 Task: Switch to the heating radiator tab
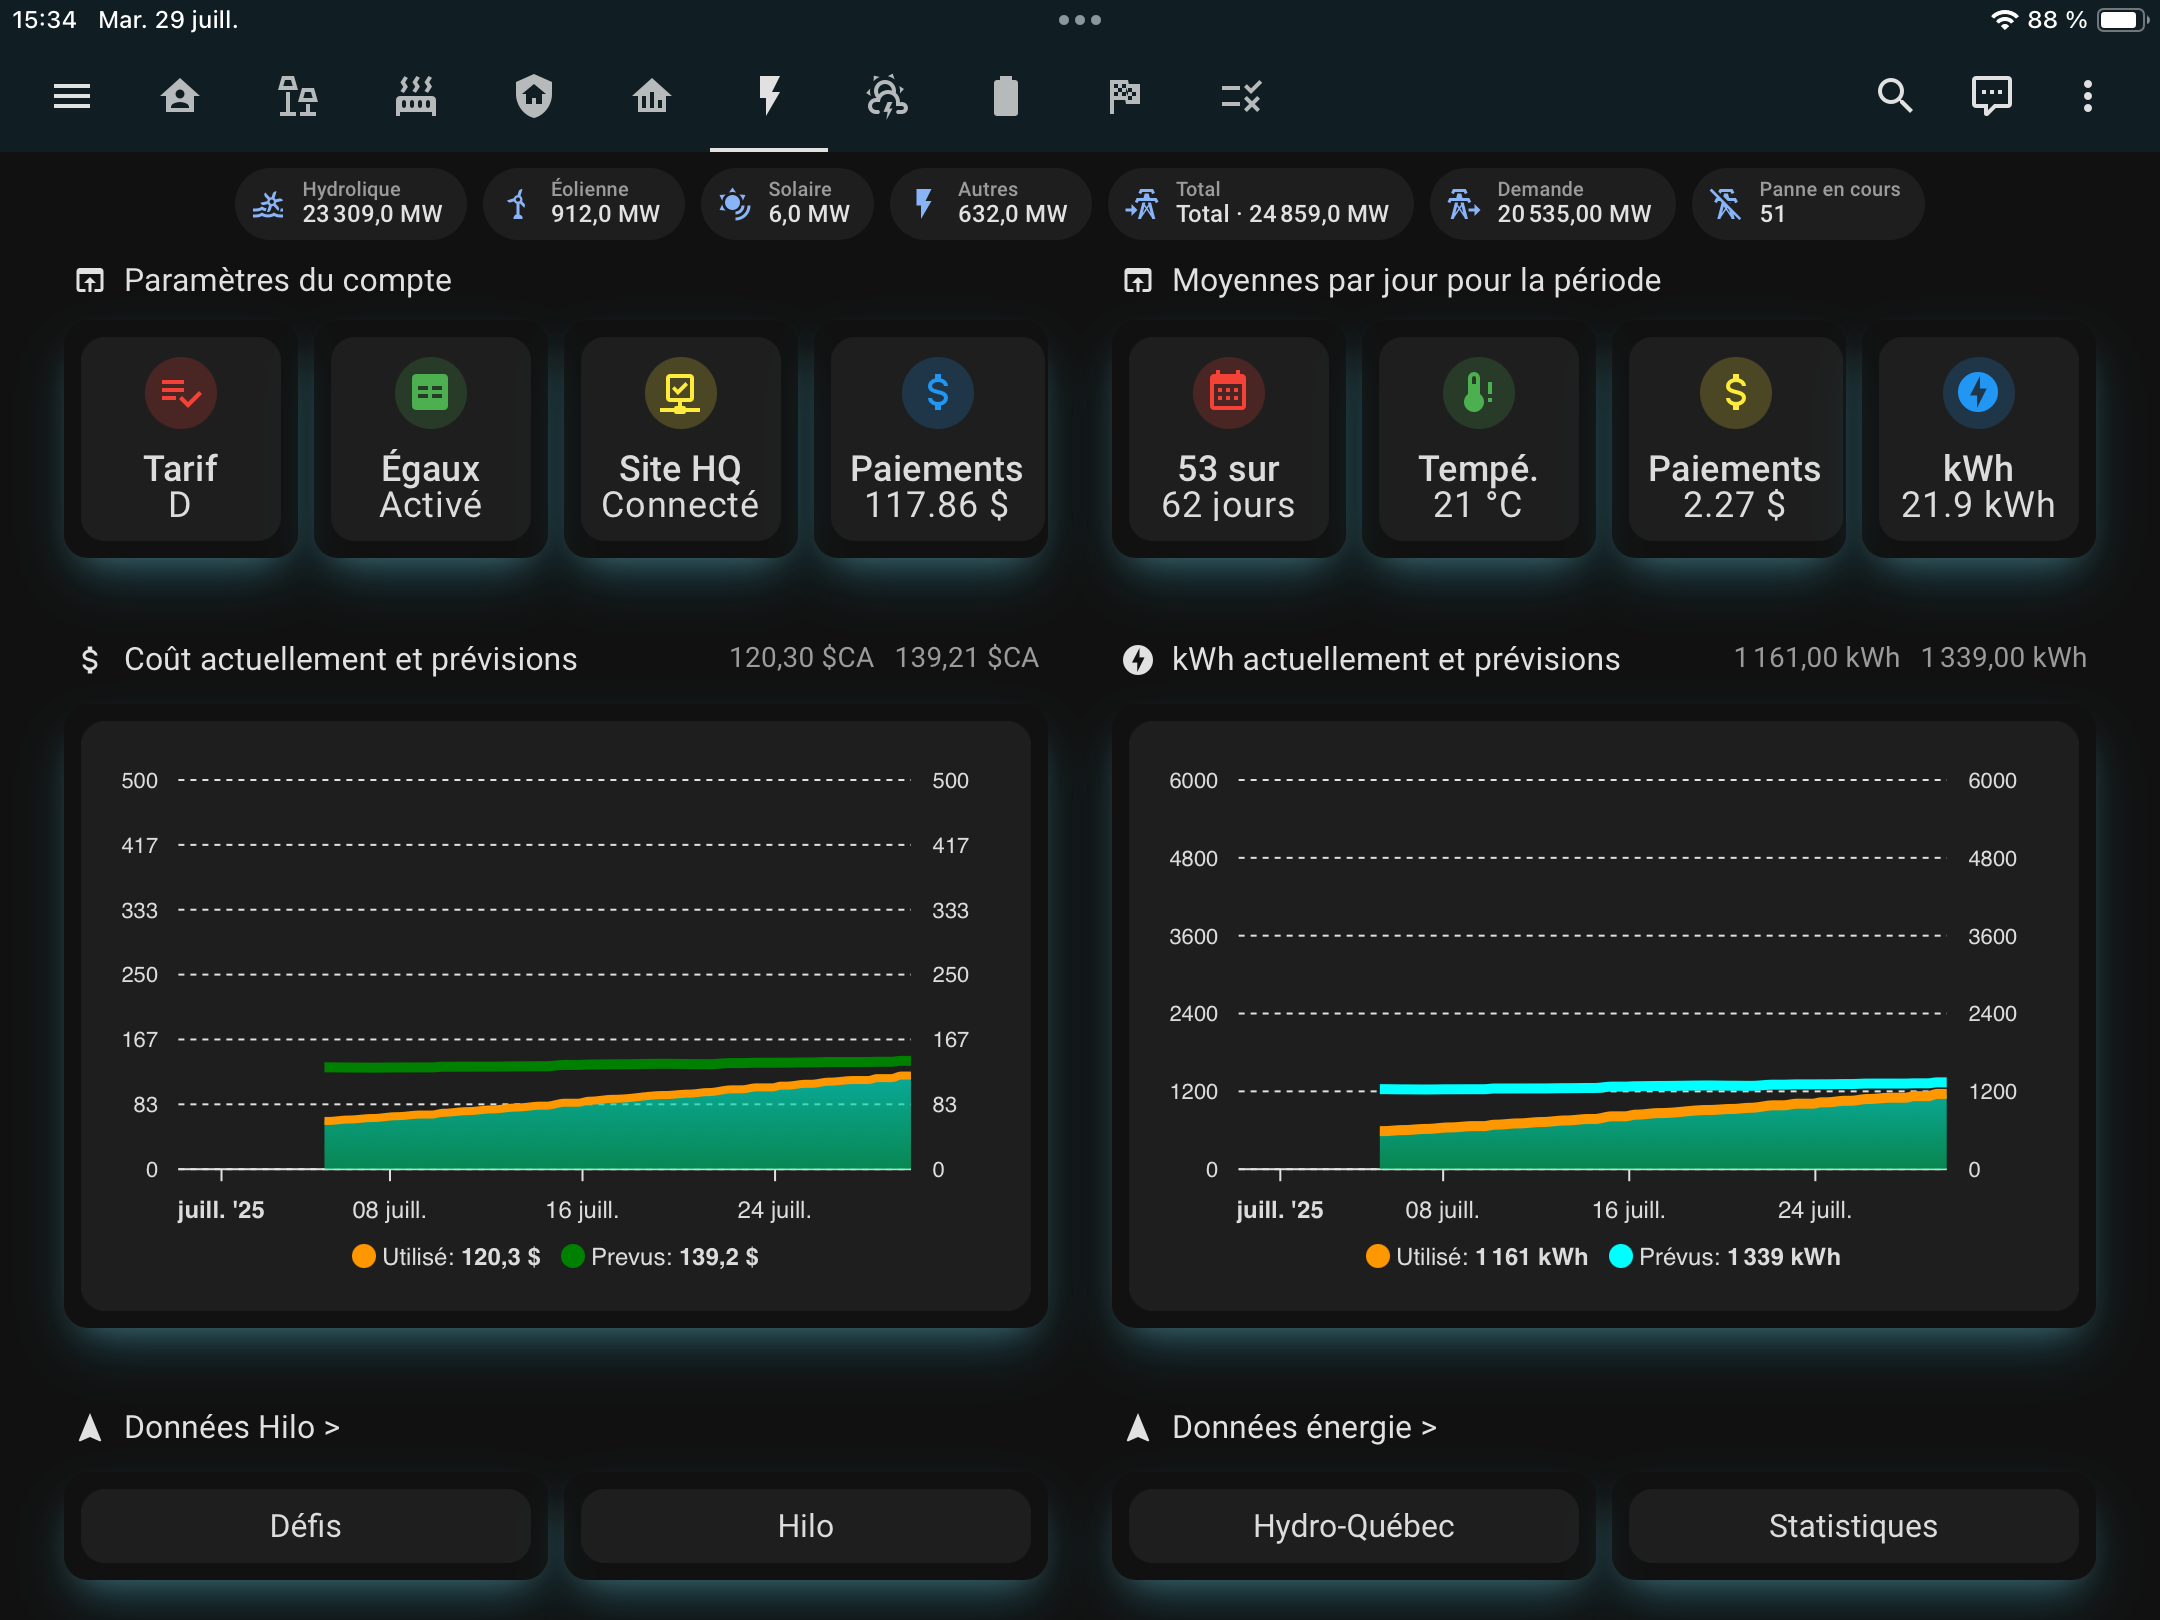[x=415, y=96]
